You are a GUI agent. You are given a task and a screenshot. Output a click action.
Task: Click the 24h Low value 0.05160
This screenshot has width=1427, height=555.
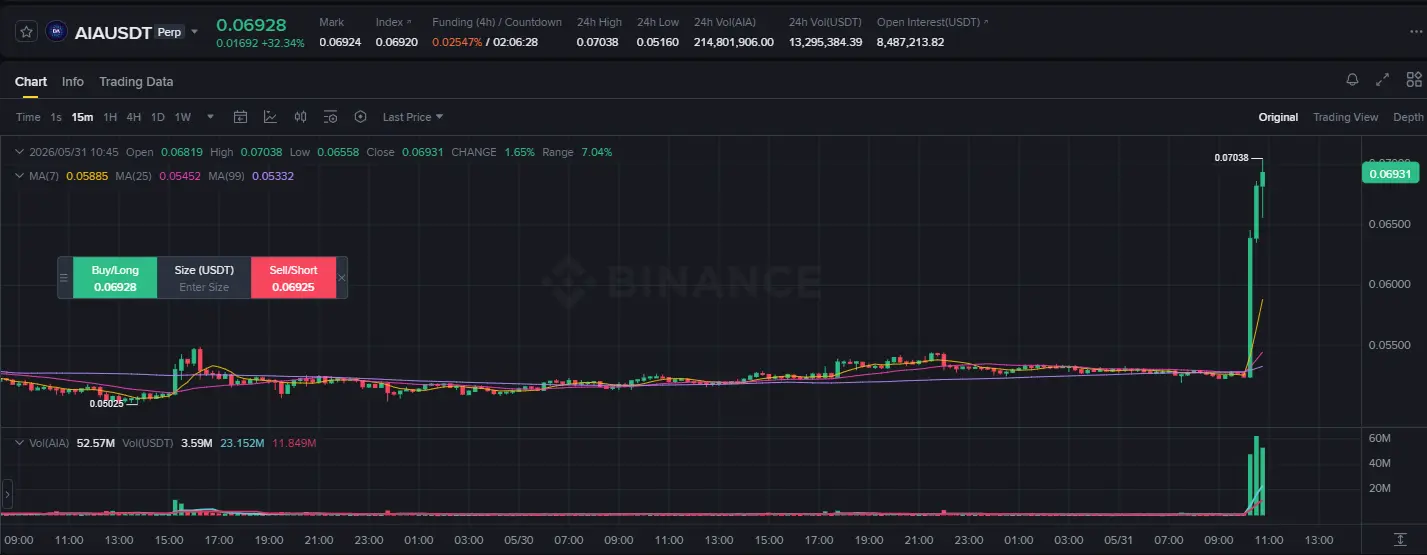point(657,42)
